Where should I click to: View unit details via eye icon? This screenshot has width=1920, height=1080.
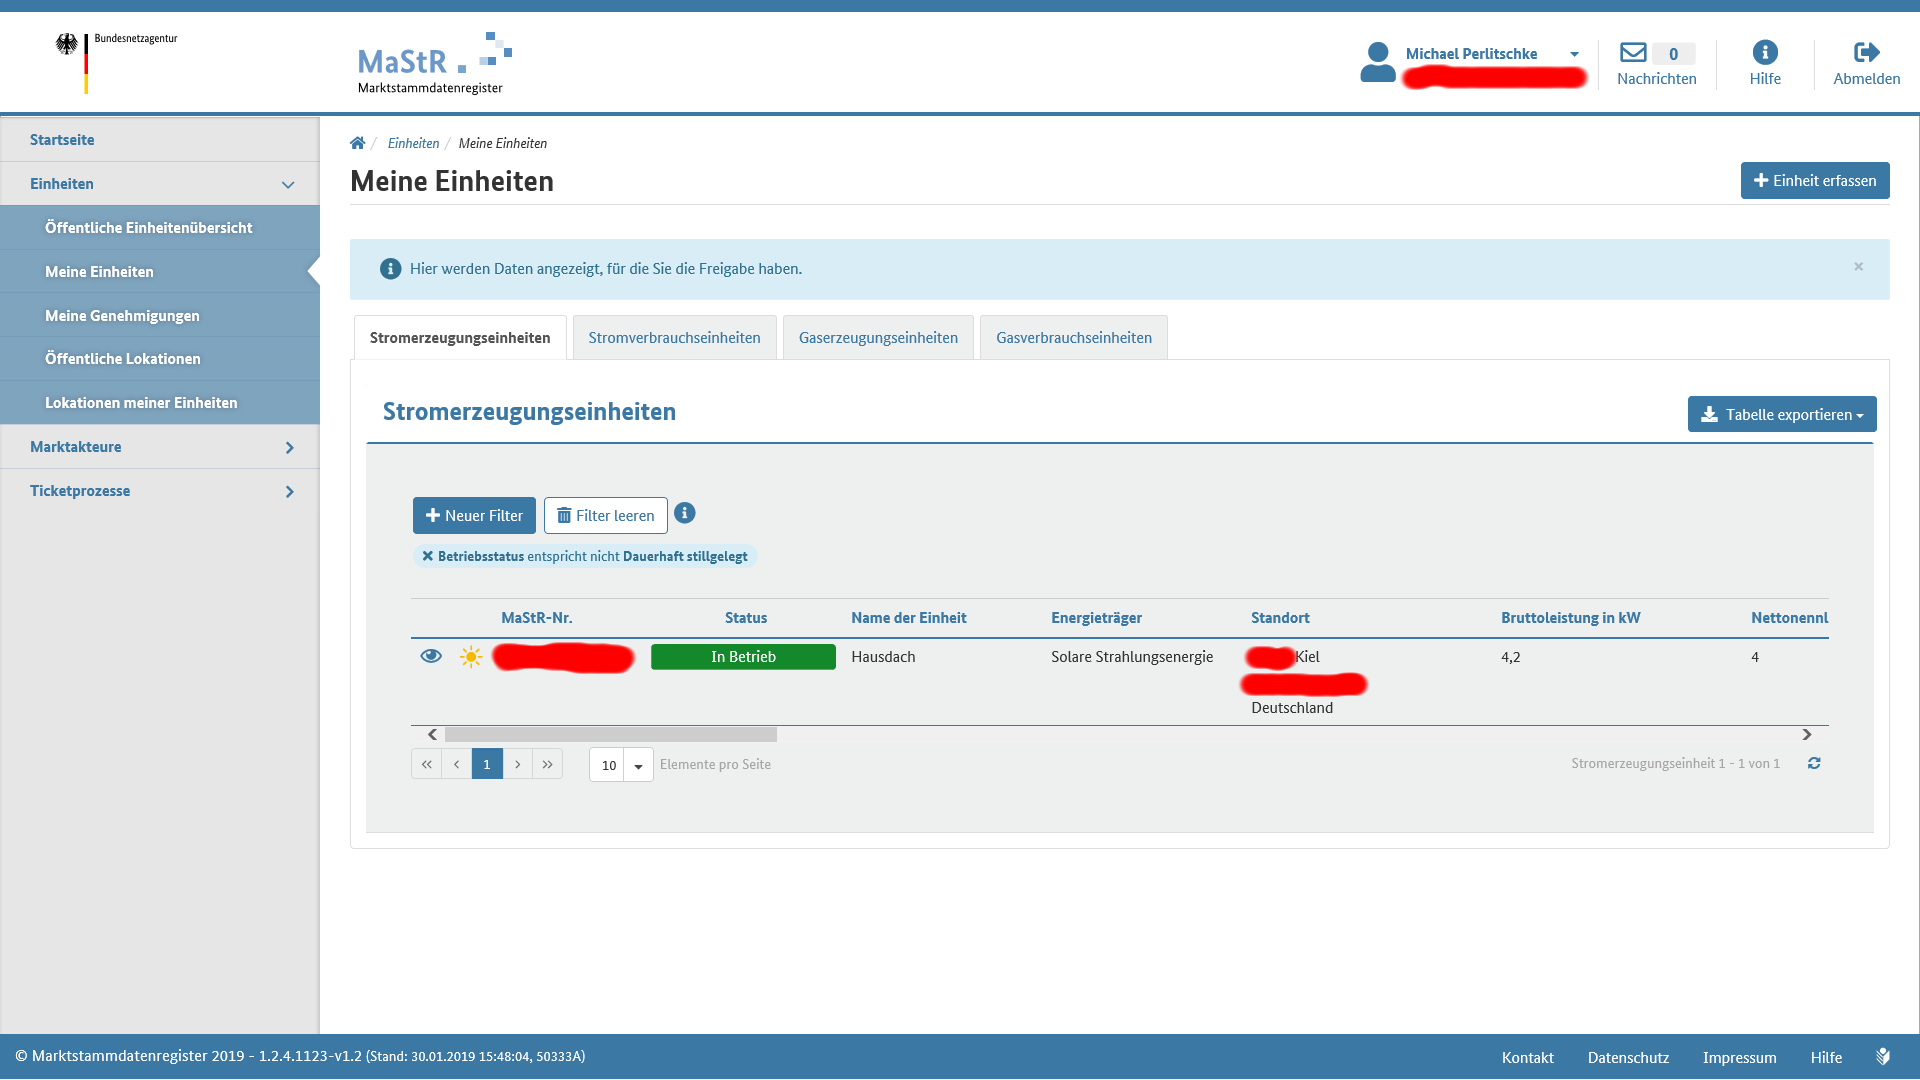431,656
